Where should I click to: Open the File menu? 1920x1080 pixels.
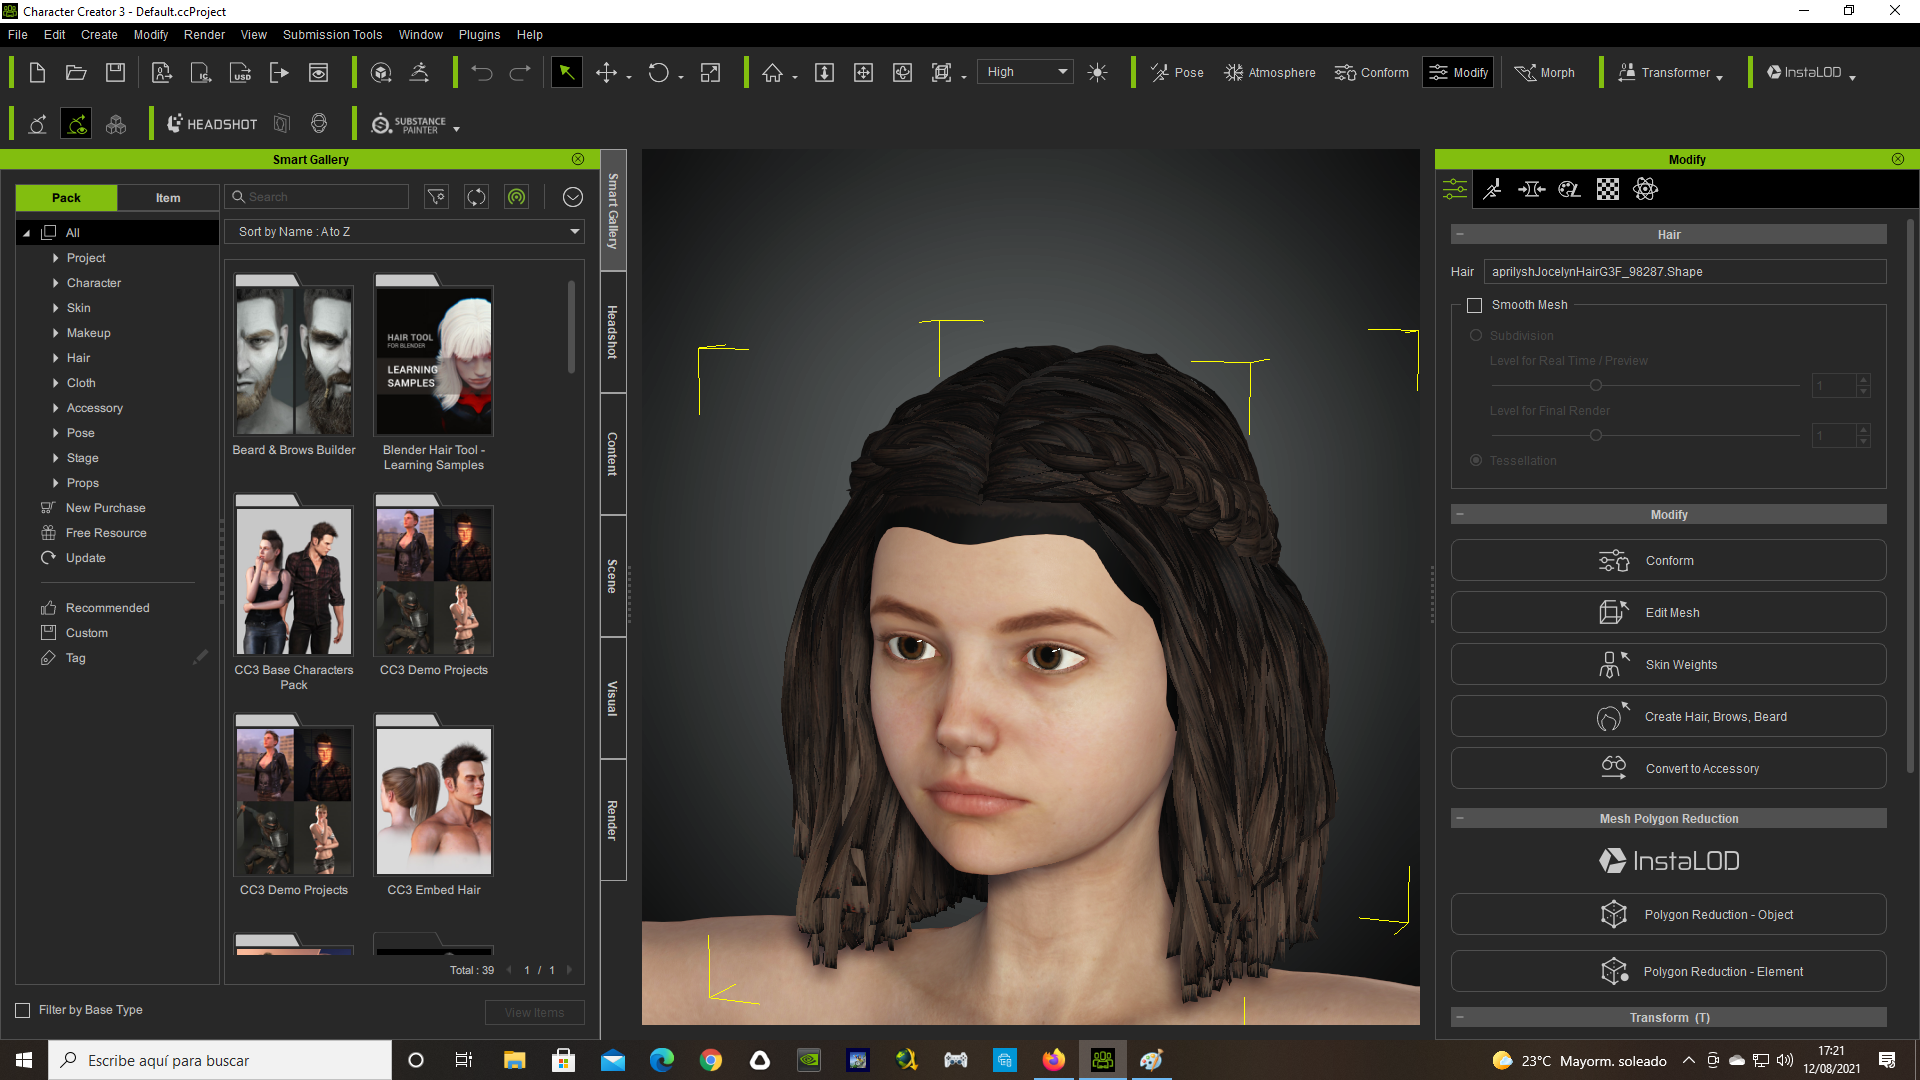pos(18,34)
